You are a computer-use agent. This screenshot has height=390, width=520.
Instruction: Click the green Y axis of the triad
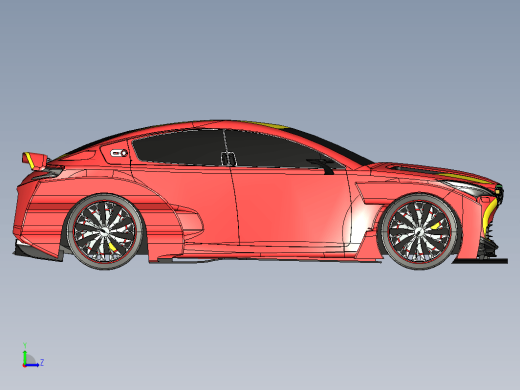[x=25, y=357]
